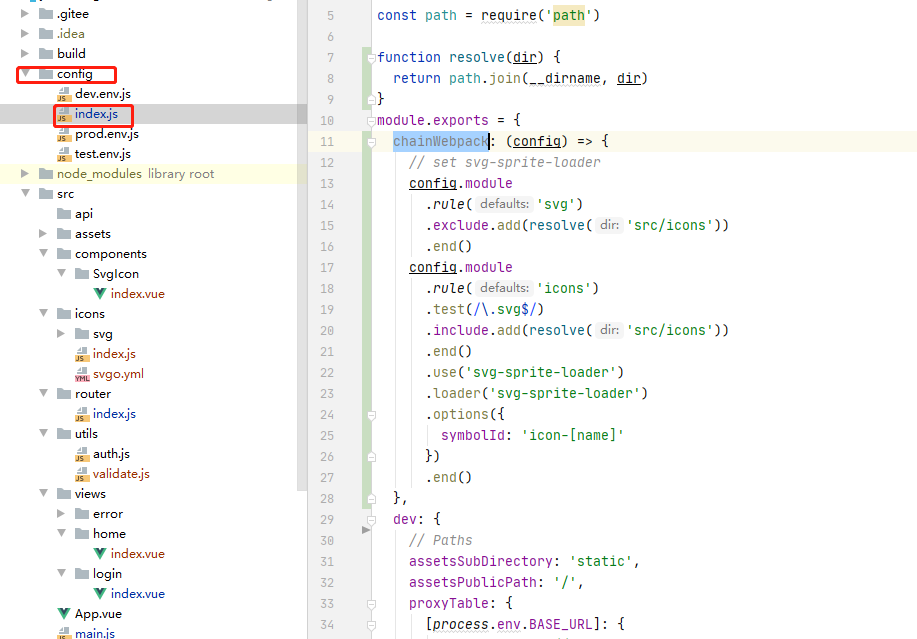Collapse the src folder arrow

pos(25,194)
